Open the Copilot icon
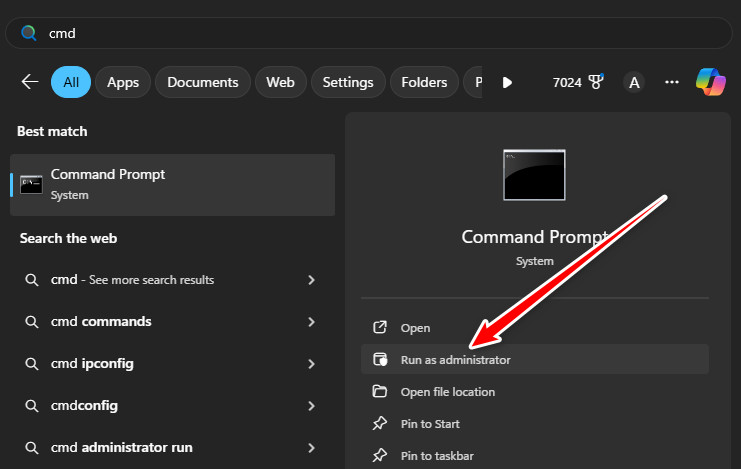 [711, 82]
